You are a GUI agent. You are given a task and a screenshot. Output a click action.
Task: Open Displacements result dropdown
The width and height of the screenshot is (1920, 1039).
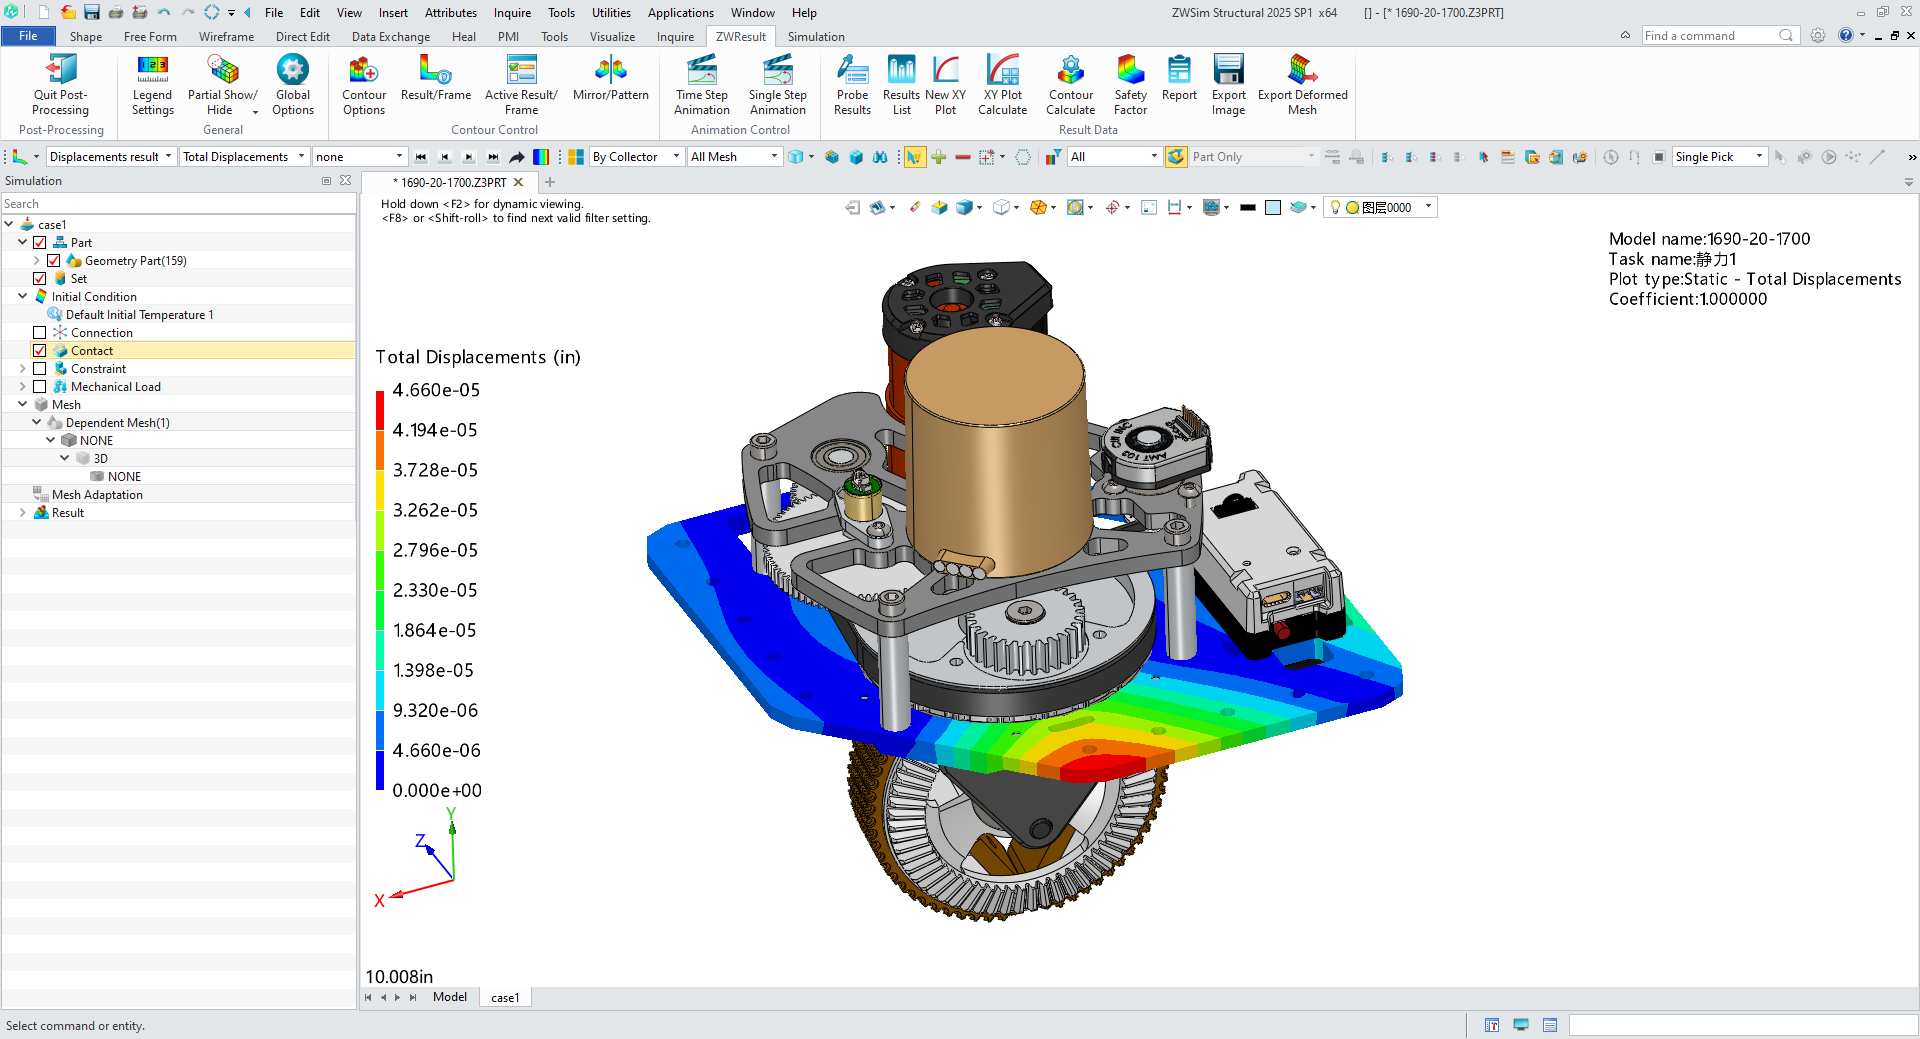pyautogui.click(x=111, y=157)
